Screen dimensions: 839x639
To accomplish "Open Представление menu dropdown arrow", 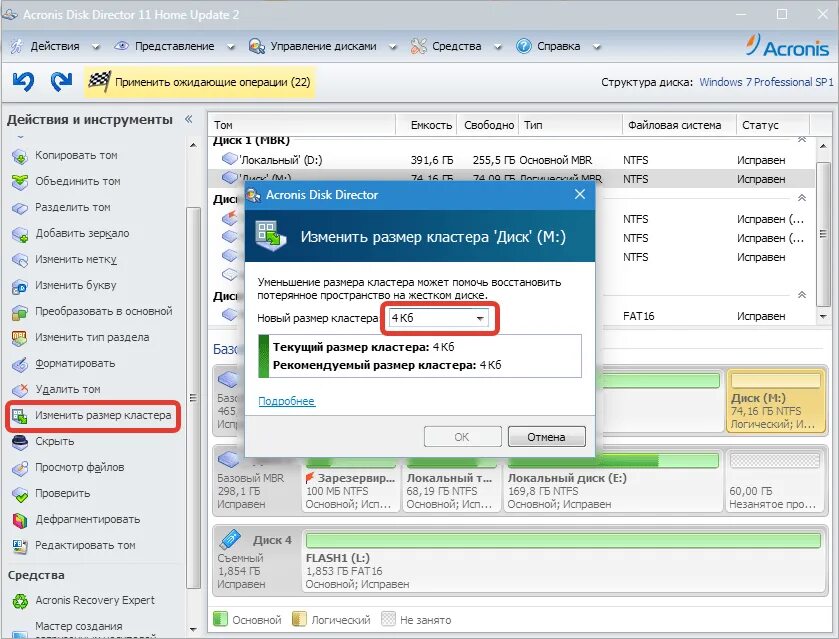I will (x=231, y=47).
